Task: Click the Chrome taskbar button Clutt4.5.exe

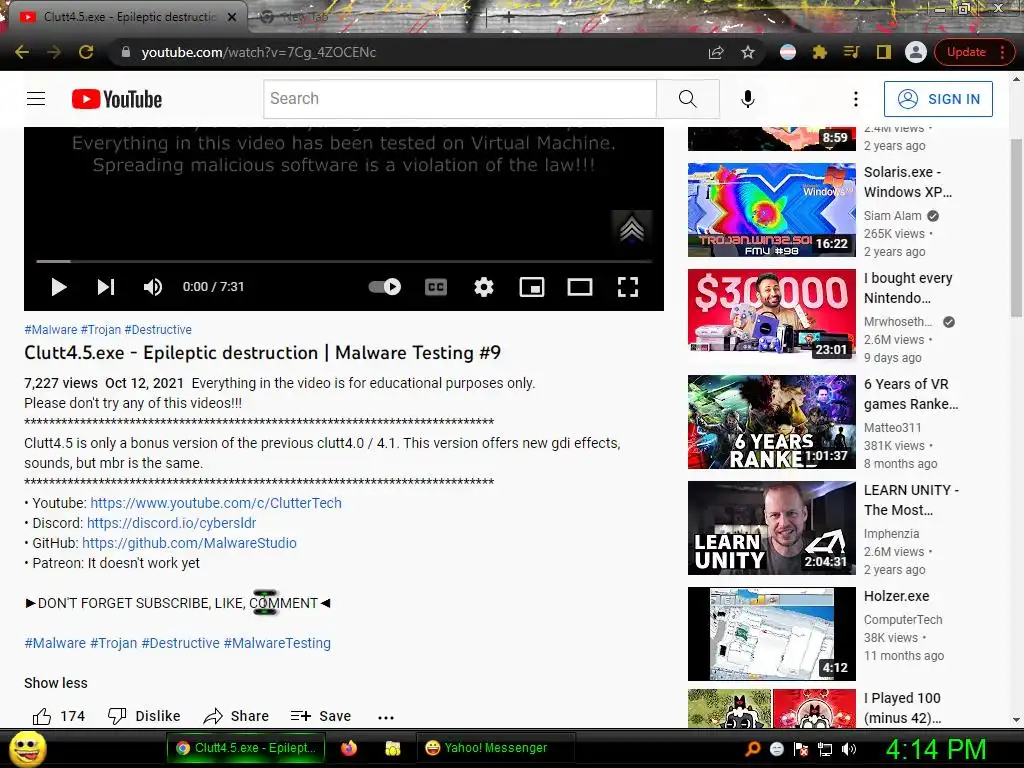Action: click(246, 748)
